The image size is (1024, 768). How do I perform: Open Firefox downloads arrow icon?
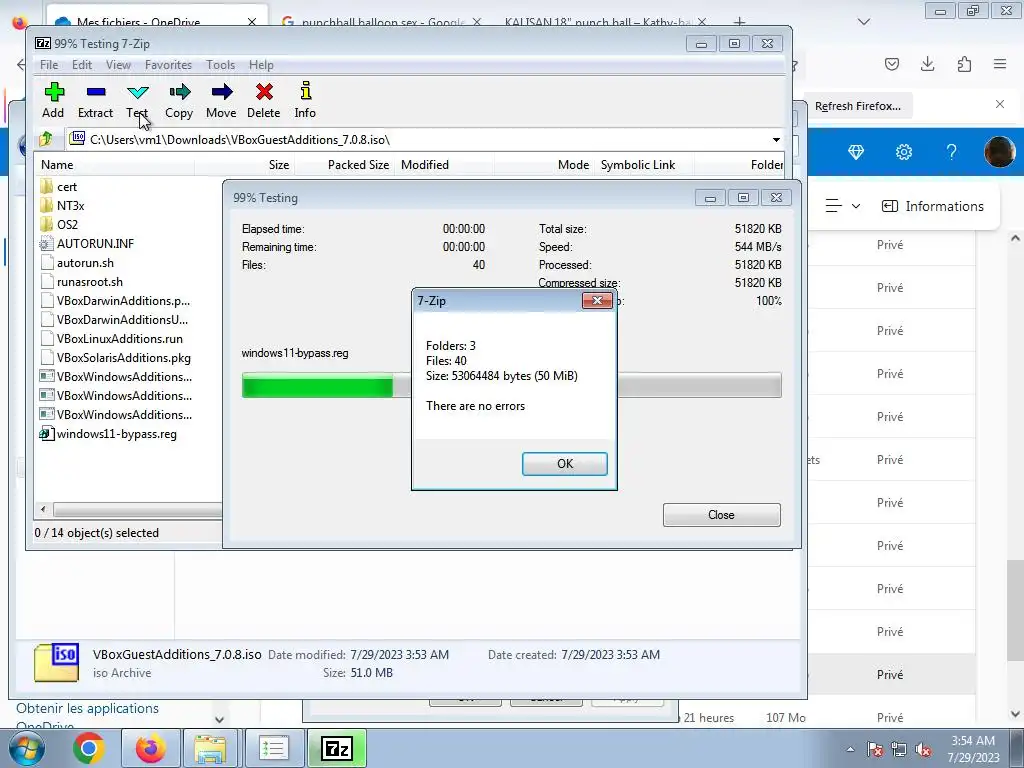[927, 64]
